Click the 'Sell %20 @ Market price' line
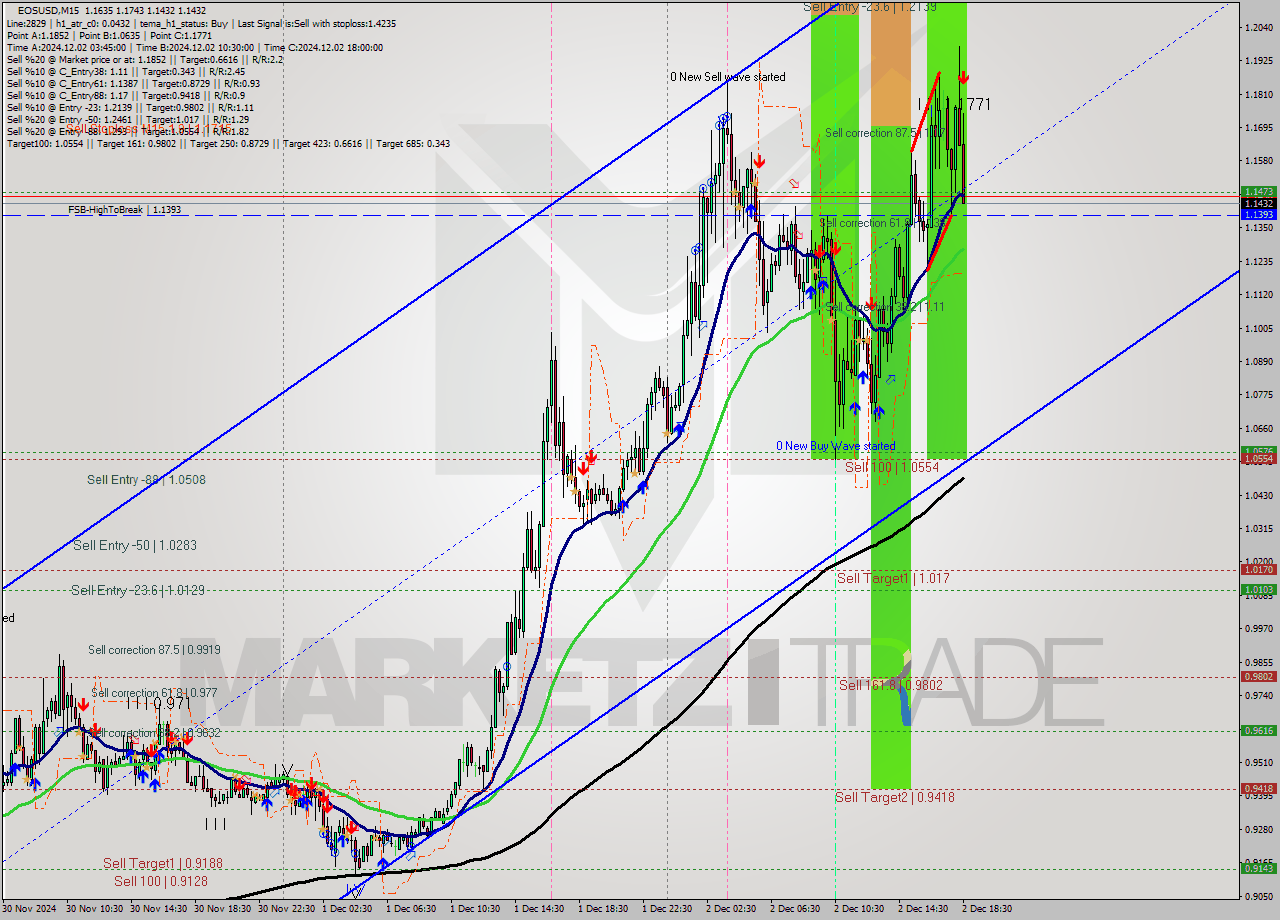This screenshot has height=920, width=1280. tap(145, 59)
